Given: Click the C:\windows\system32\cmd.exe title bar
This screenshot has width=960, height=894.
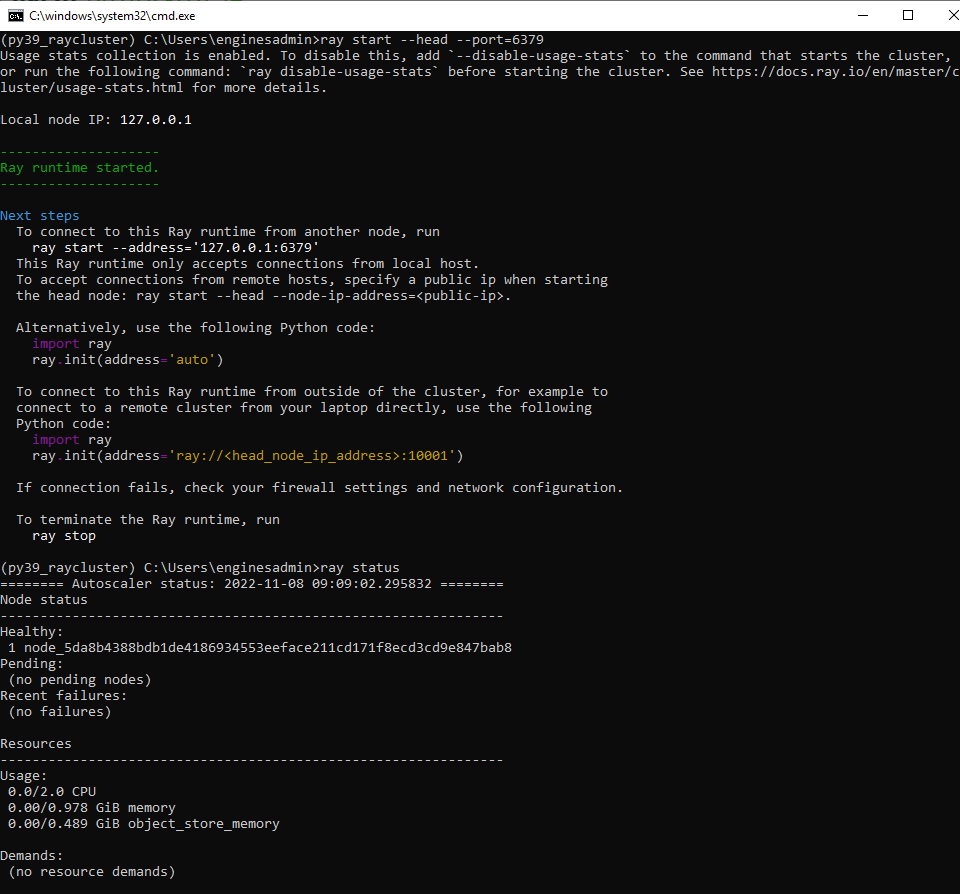Looking at the screenshot, I should (110, 15).
